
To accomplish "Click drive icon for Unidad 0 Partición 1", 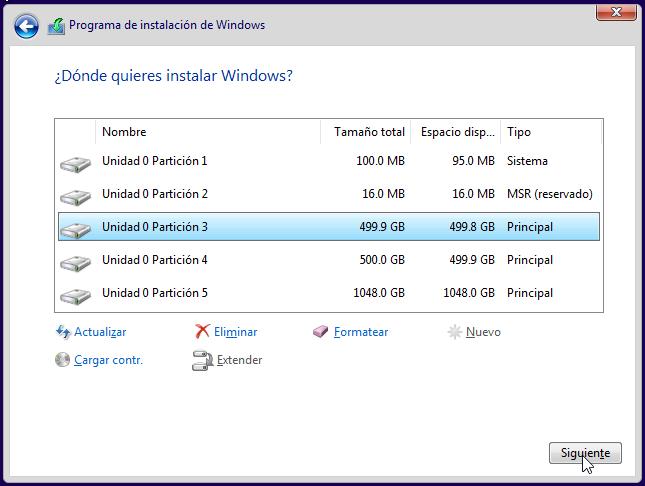I will point(75,164).
